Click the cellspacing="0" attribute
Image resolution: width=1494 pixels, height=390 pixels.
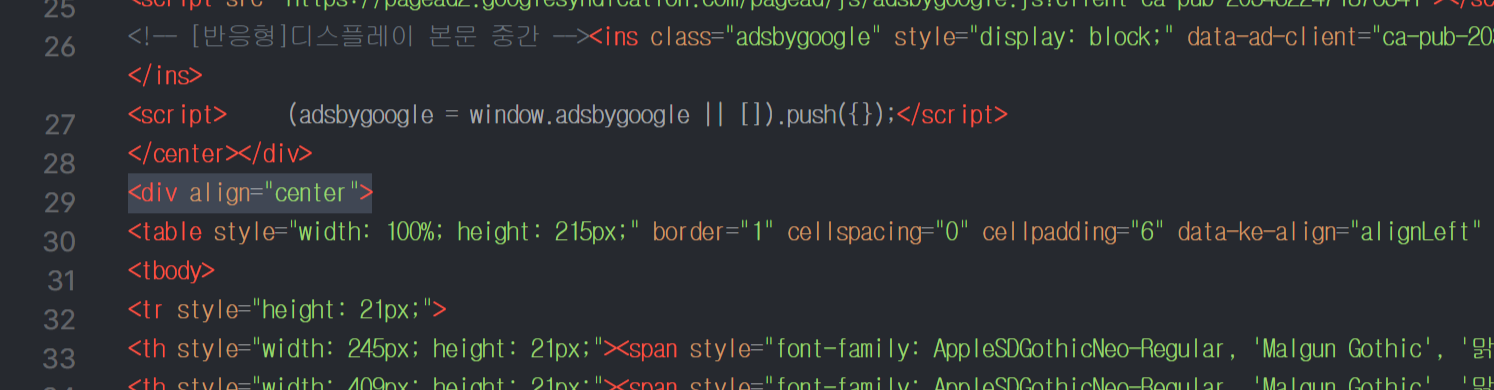(878, 232)
